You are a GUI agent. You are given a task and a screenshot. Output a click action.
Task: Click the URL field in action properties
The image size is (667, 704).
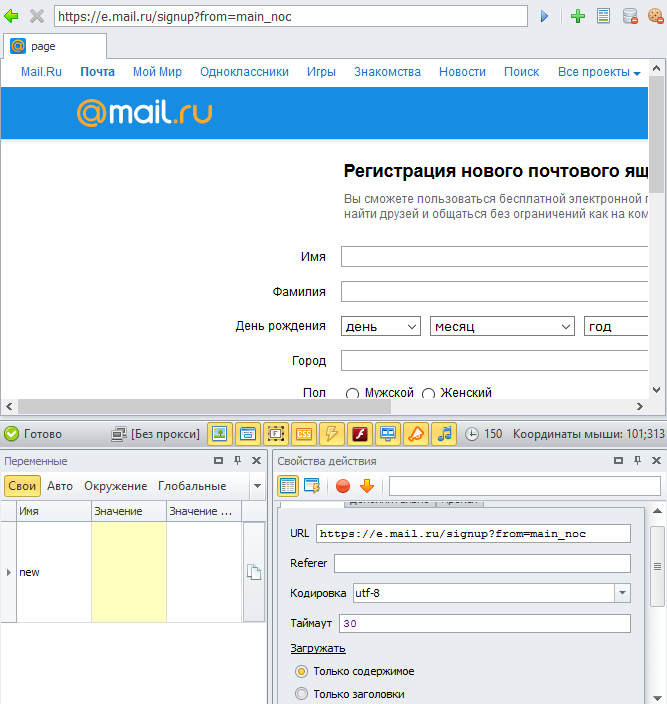[x=473, y=533]
